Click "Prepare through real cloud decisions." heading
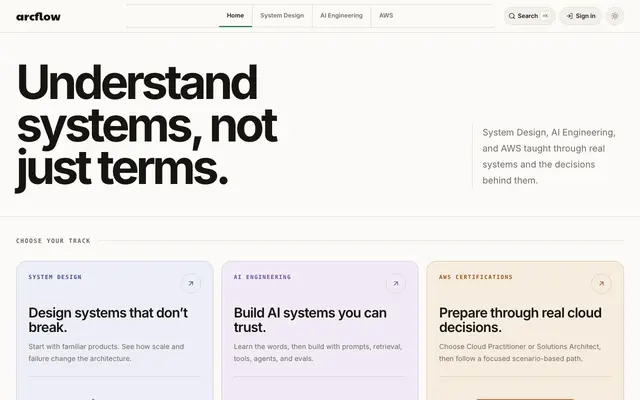The width and height of the screenshot is (640, 400). [x=520, y=320]
